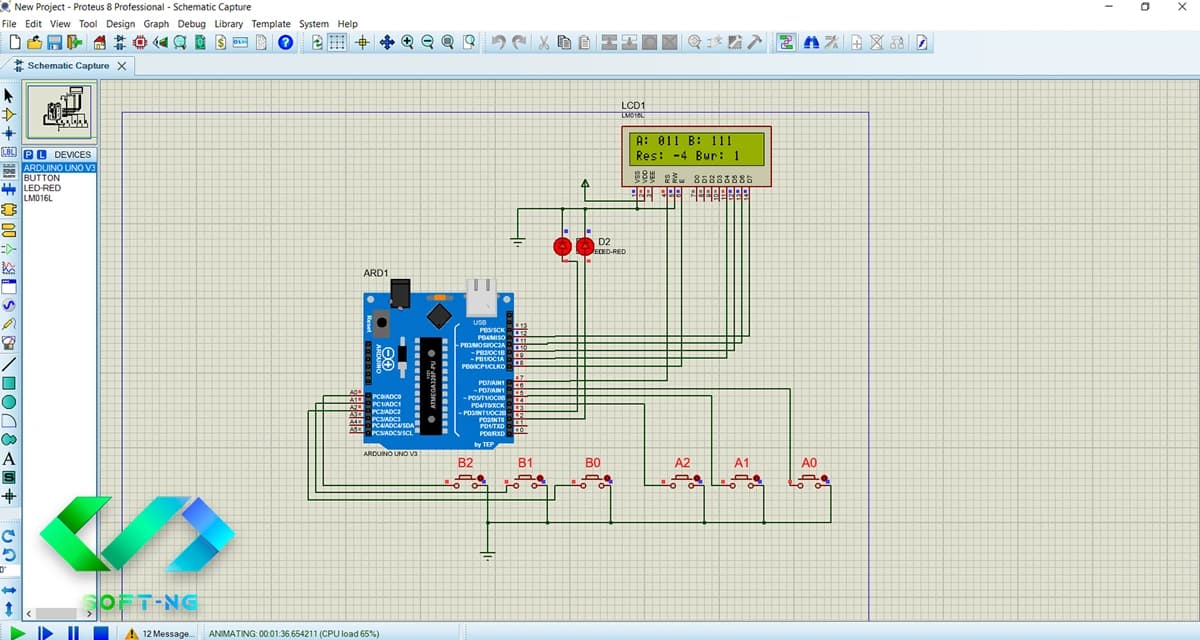Select the Wire label mode (LBL) tool
Viewport: 1200px width, 640px height.
9,153
